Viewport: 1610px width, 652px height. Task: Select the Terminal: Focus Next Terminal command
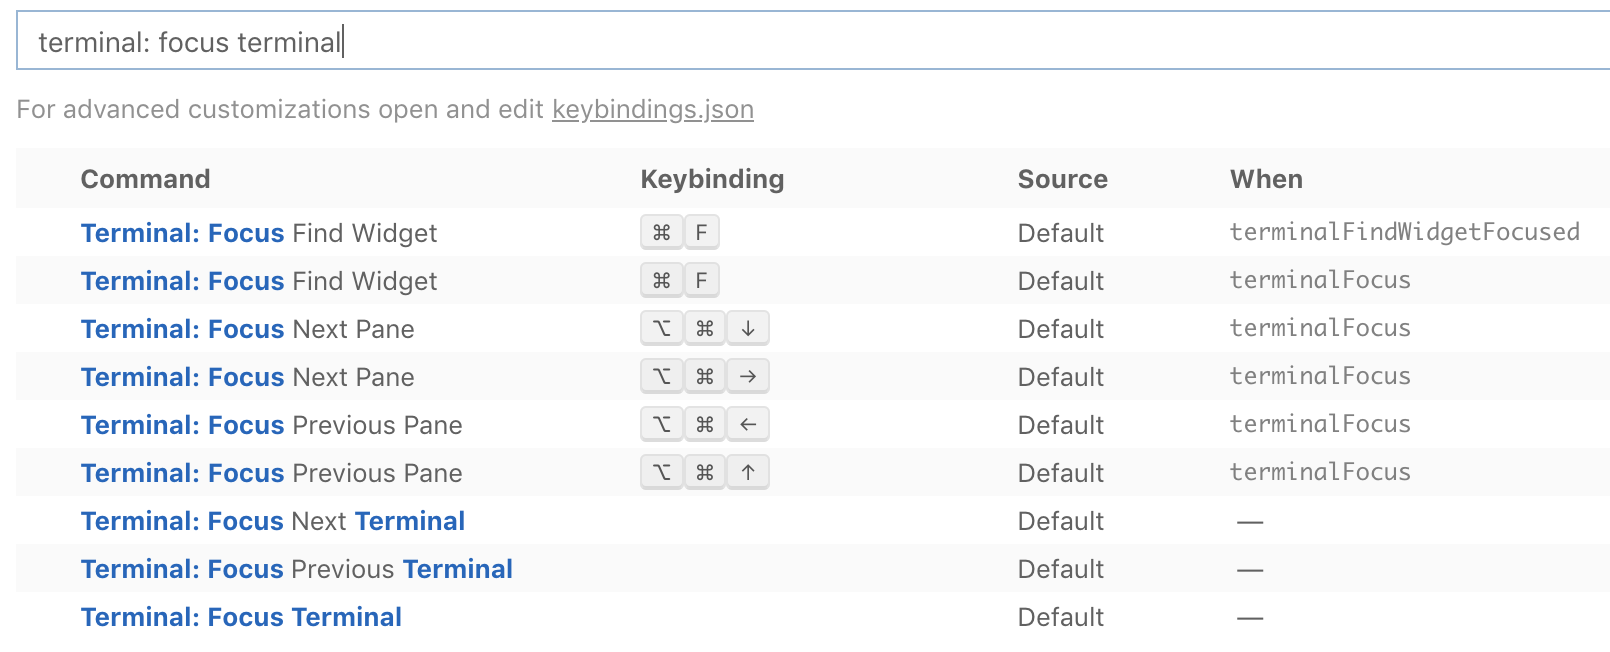272,521
